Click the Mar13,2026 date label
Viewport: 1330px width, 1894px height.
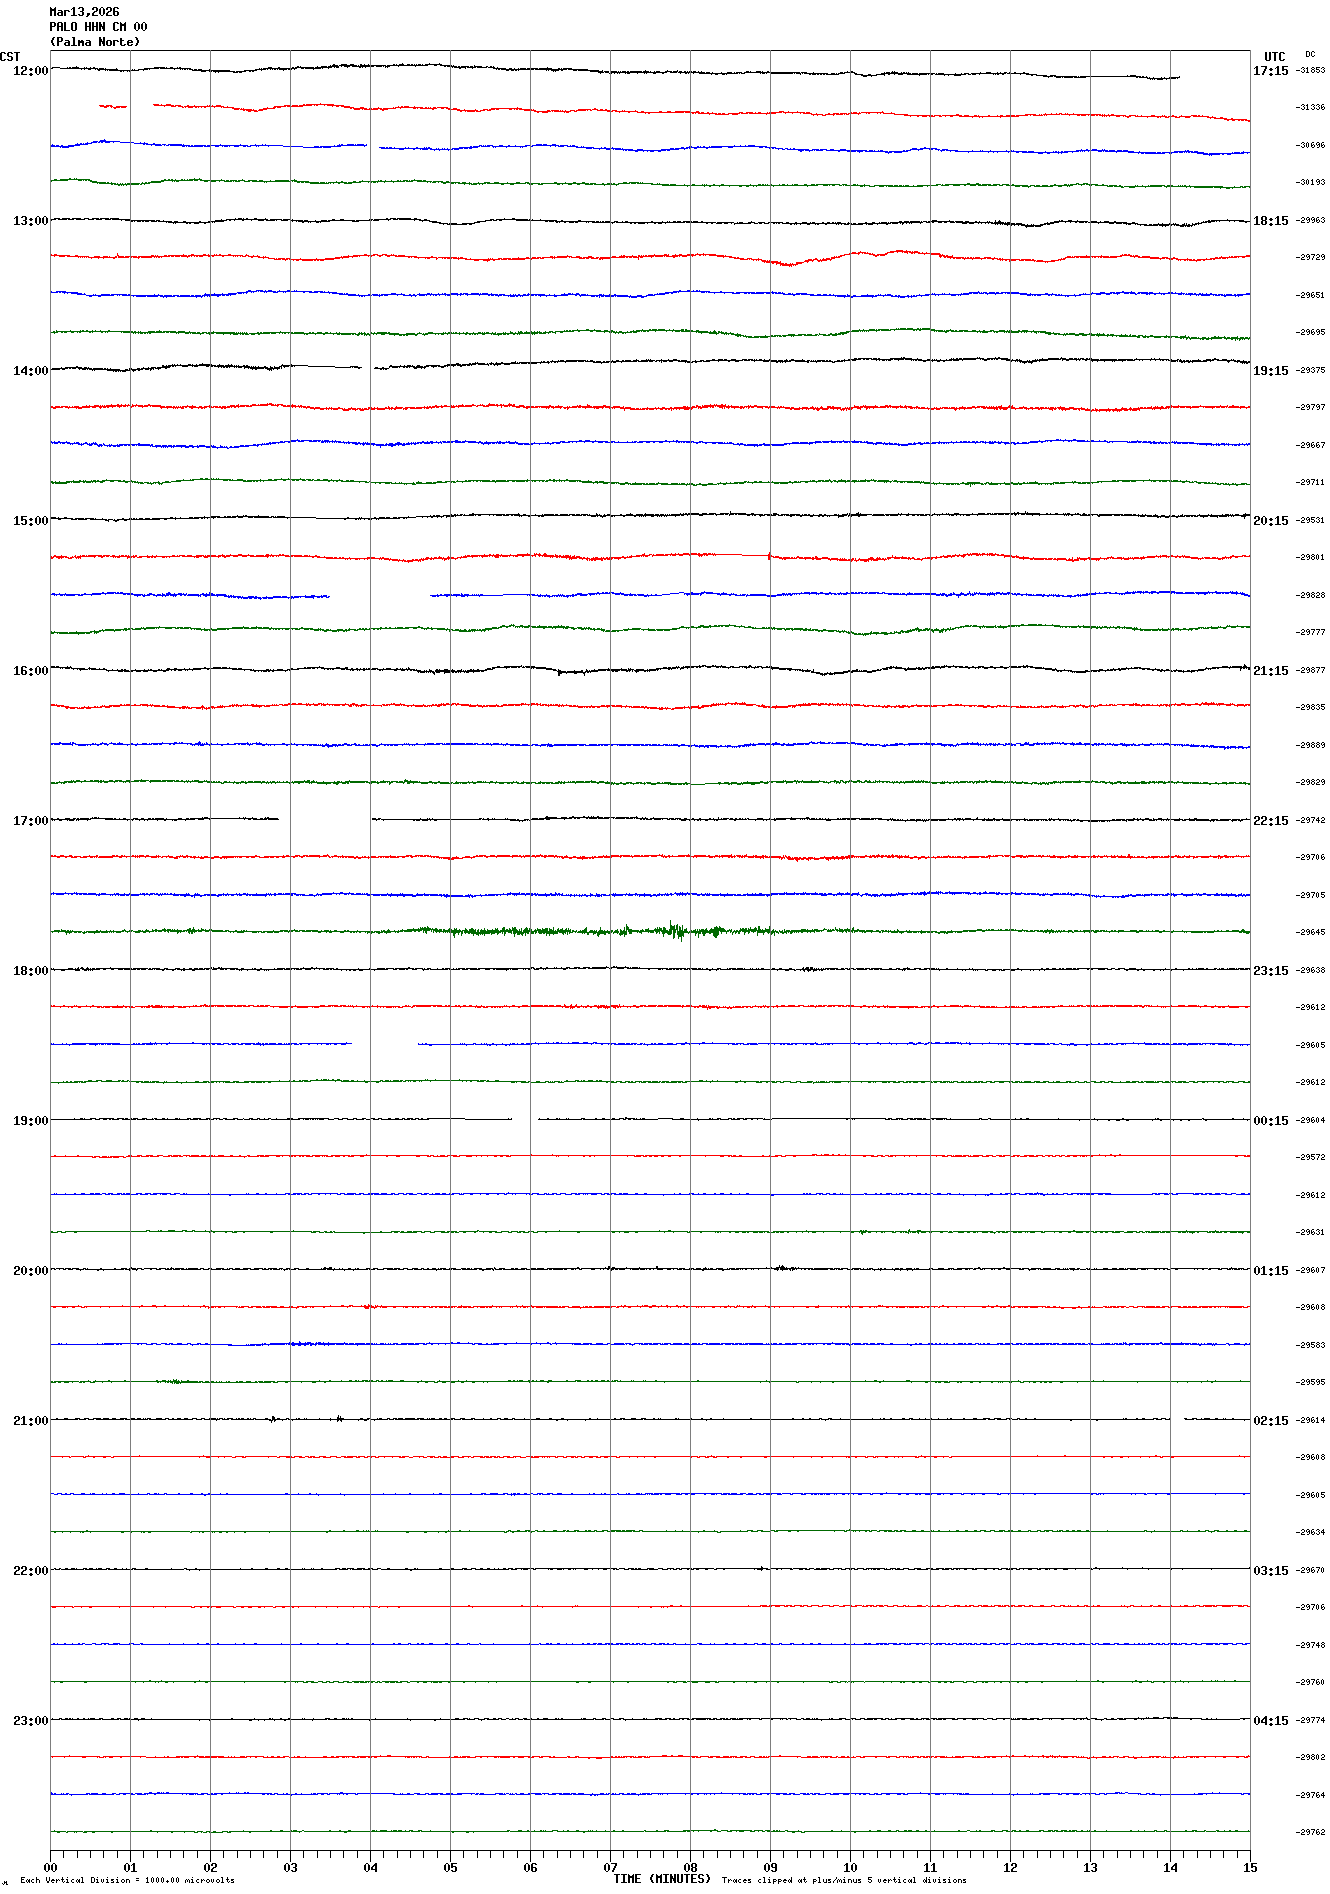tap(84, 12)
